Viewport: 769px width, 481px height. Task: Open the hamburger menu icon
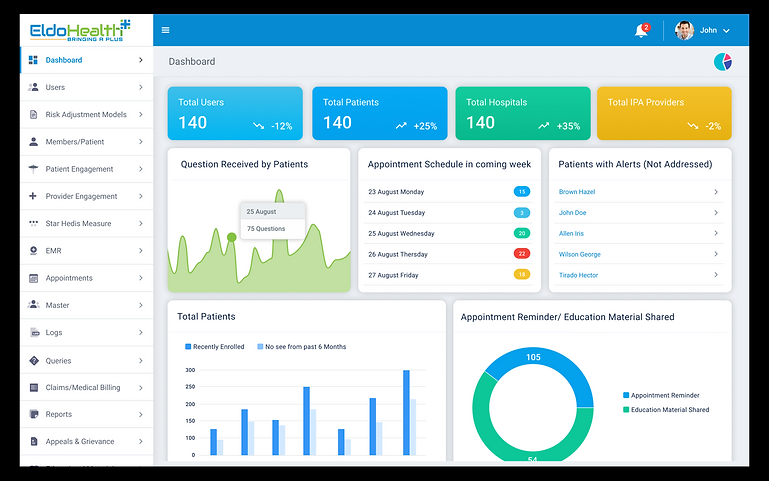point(166,30)
